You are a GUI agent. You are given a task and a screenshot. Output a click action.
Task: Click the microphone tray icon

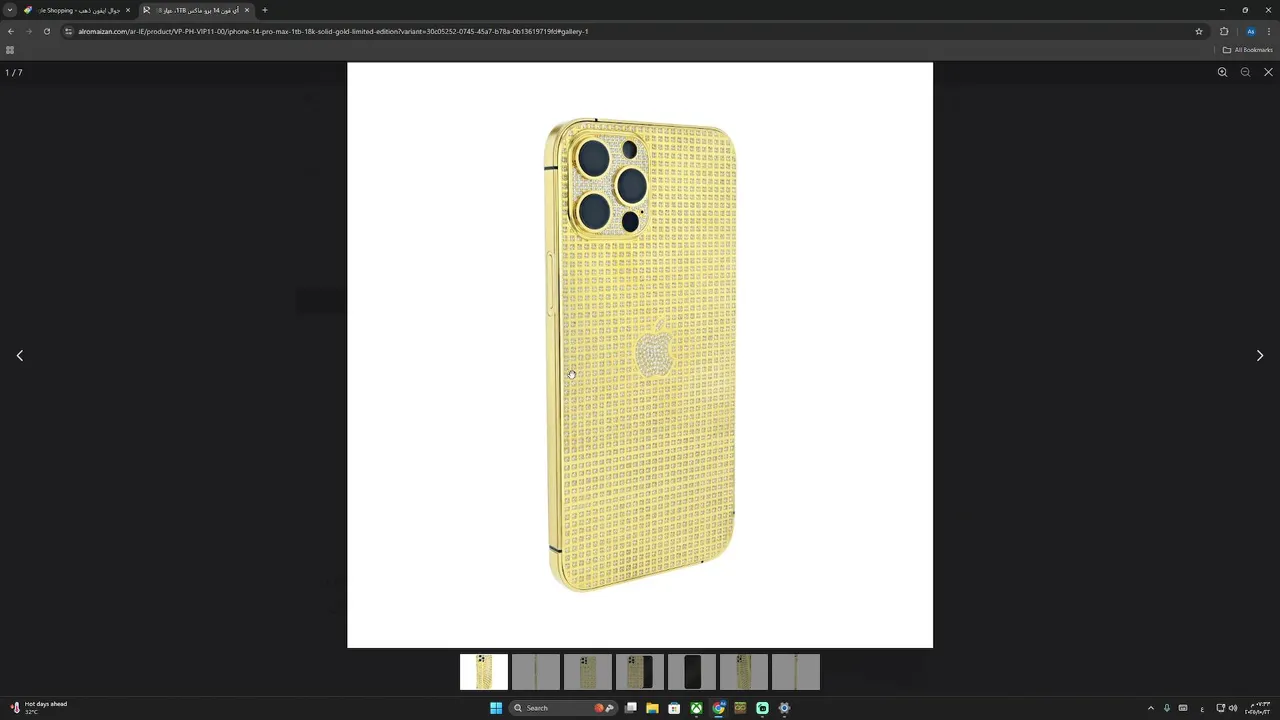1166,708
